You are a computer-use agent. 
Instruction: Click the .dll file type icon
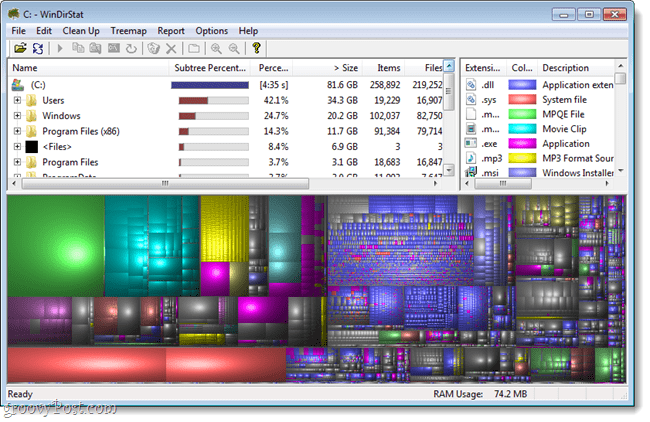(x=471, y=85)
